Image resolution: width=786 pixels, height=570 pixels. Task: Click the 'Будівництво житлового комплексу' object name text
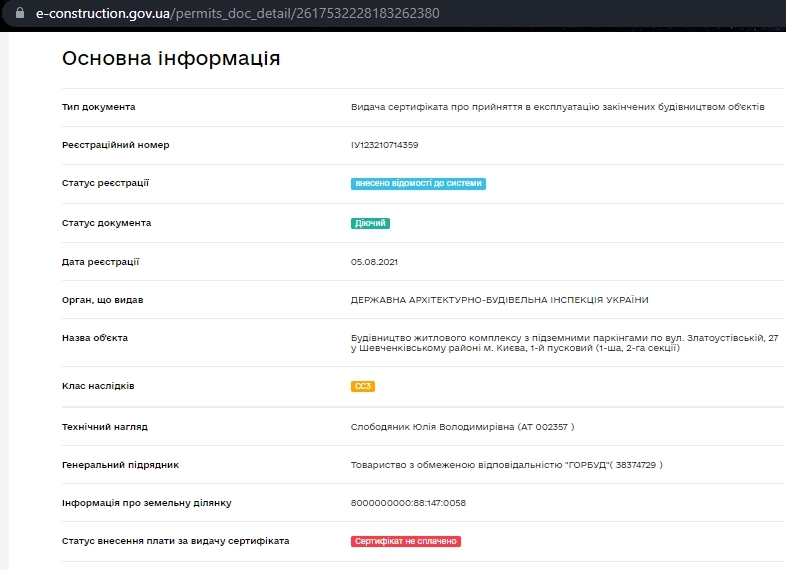(564, 343)
